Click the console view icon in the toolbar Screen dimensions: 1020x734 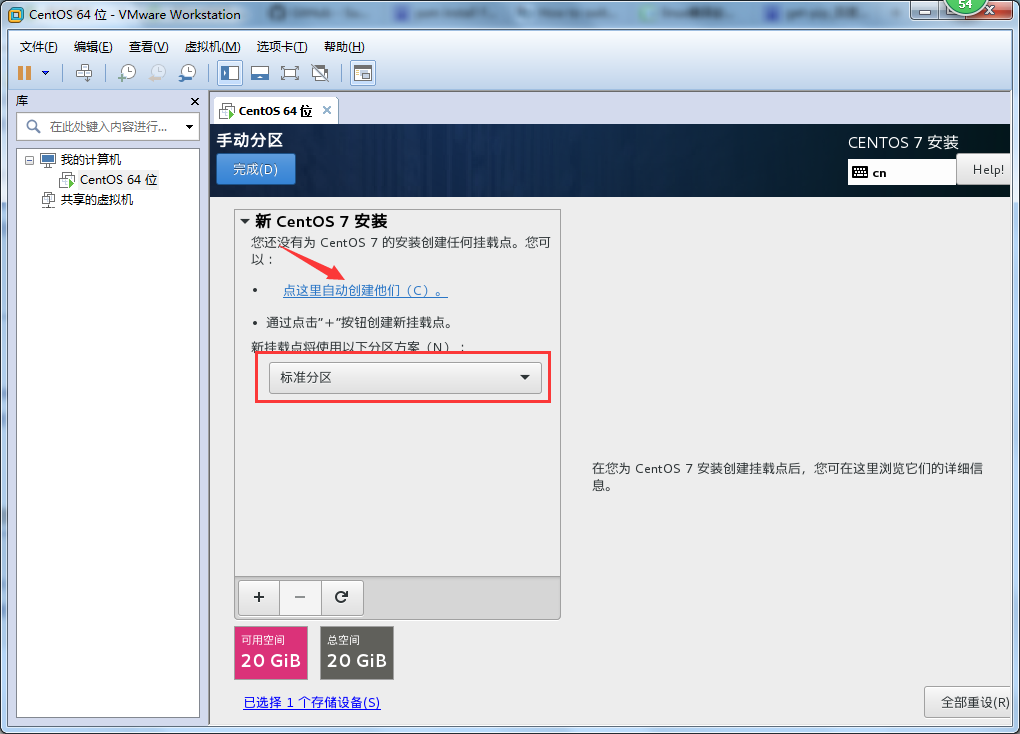tap(363, 73)
